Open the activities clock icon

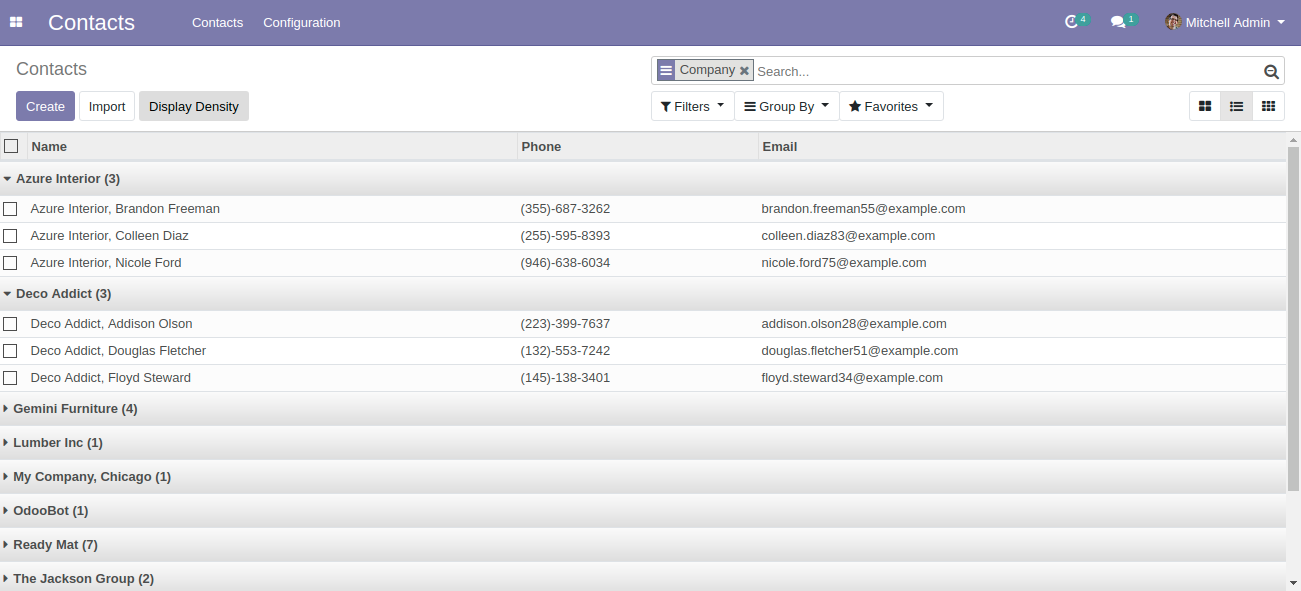[1072, 22]
